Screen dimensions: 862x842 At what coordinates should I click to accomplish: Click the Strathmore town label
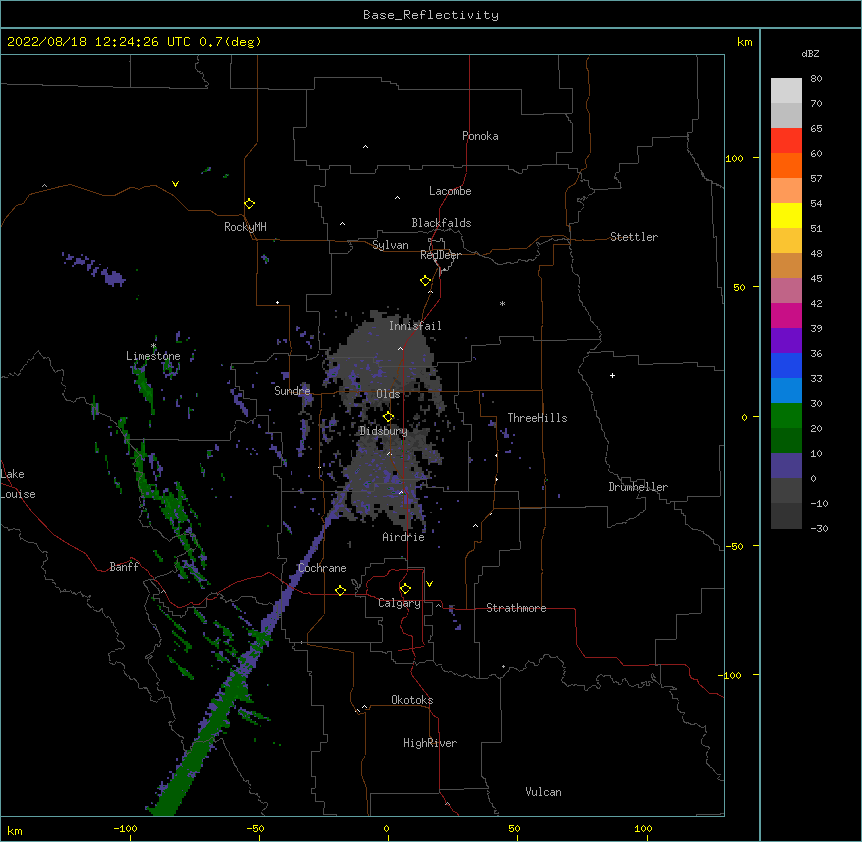coord(516,608)
